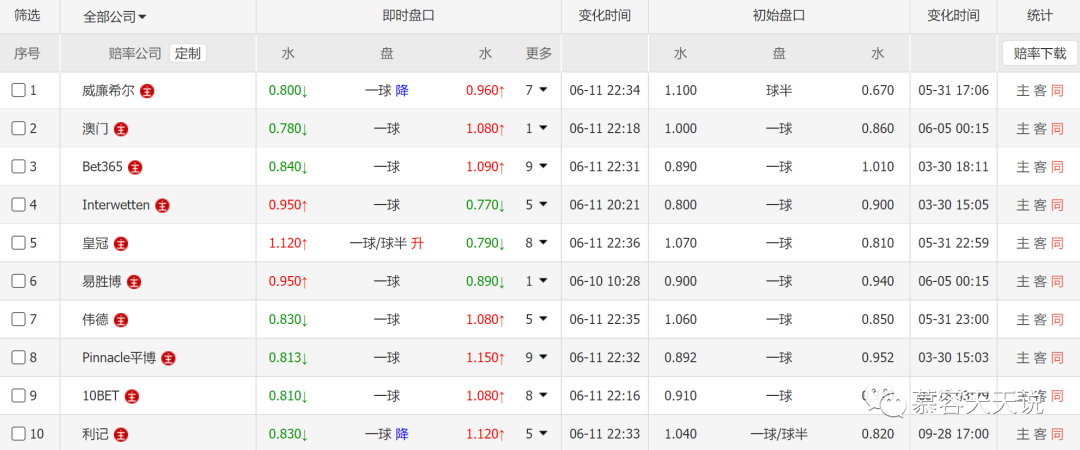
Task: Click handicap 一球 降 in 利记 row
Action: click(x=386, y=434)
